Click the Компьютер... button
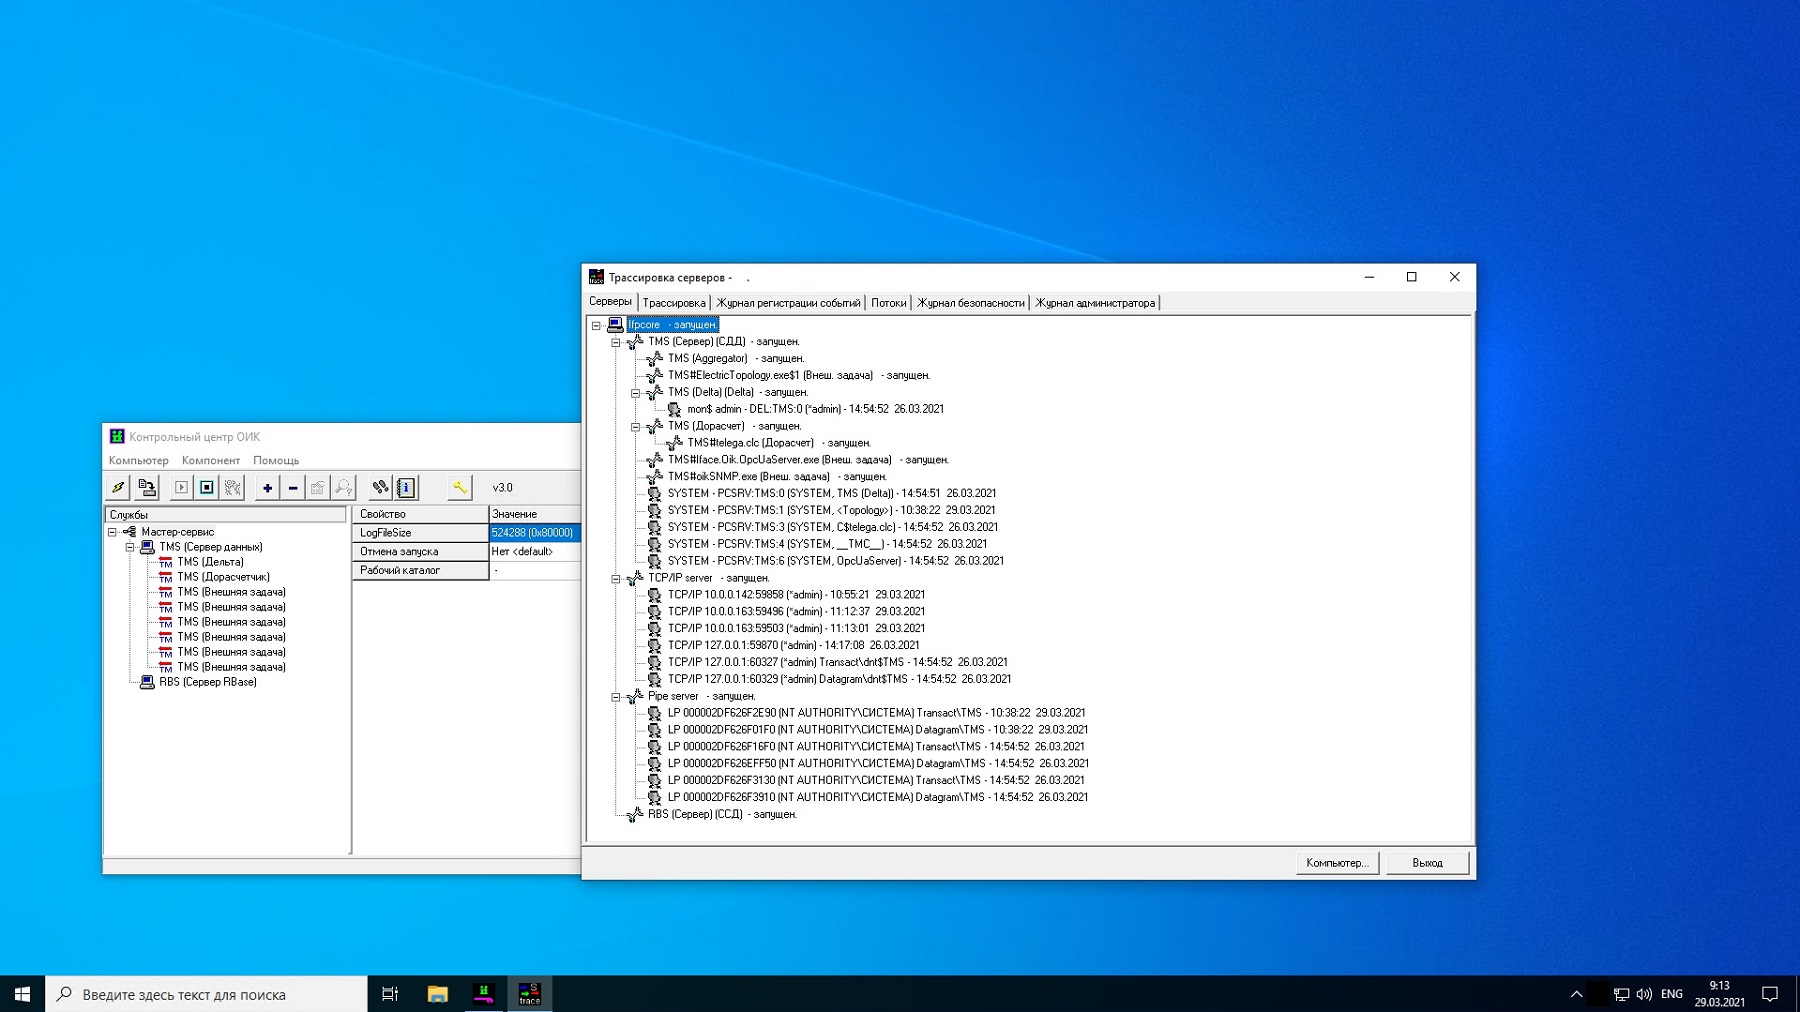 click(1337, 863)
